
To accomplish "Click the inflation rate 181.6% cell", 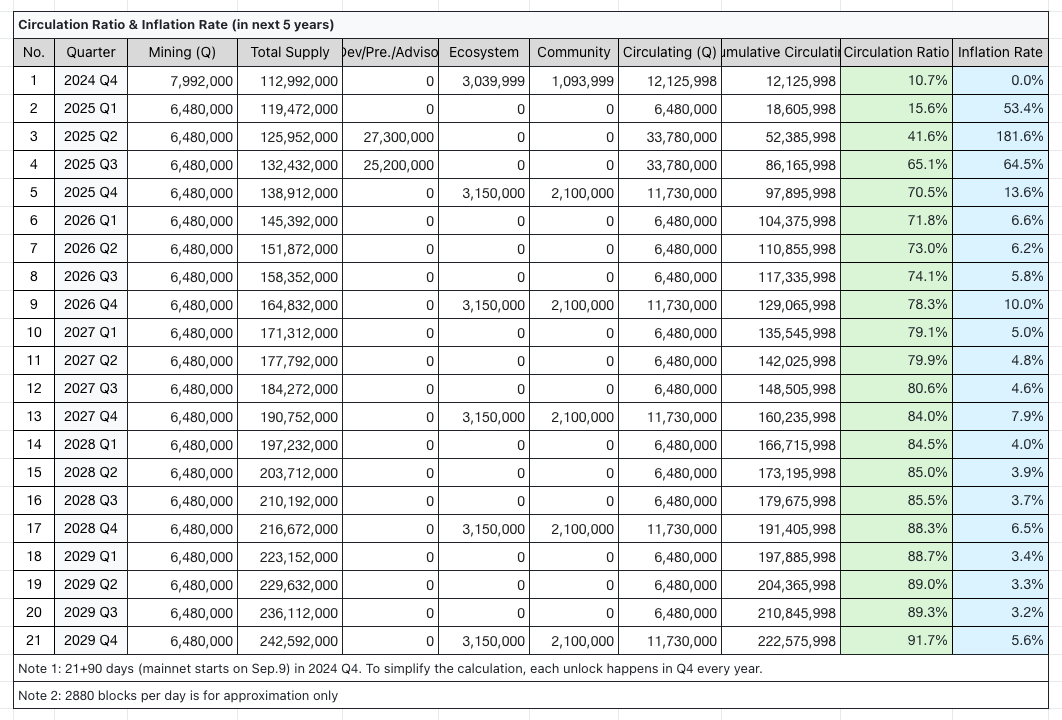I will [1000, 137].
